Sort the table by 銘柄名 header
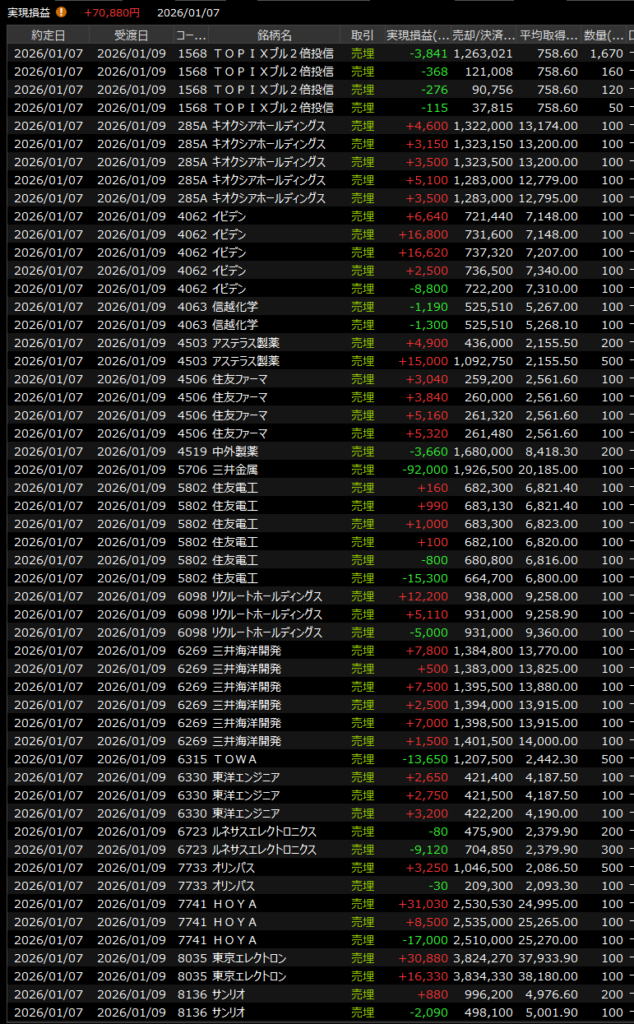 click(x=275, y=35)
